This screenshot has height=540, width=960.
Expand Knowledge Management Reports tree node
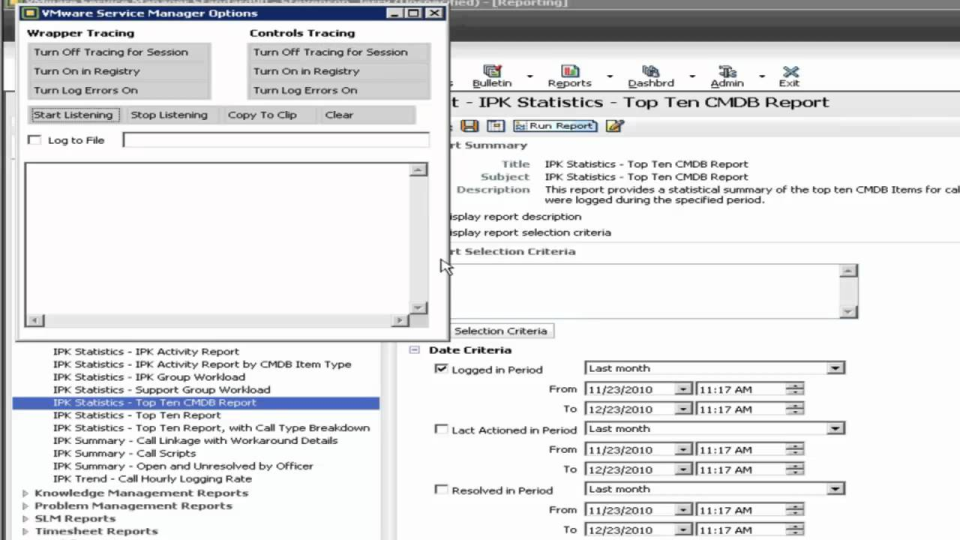pos(25,493)
